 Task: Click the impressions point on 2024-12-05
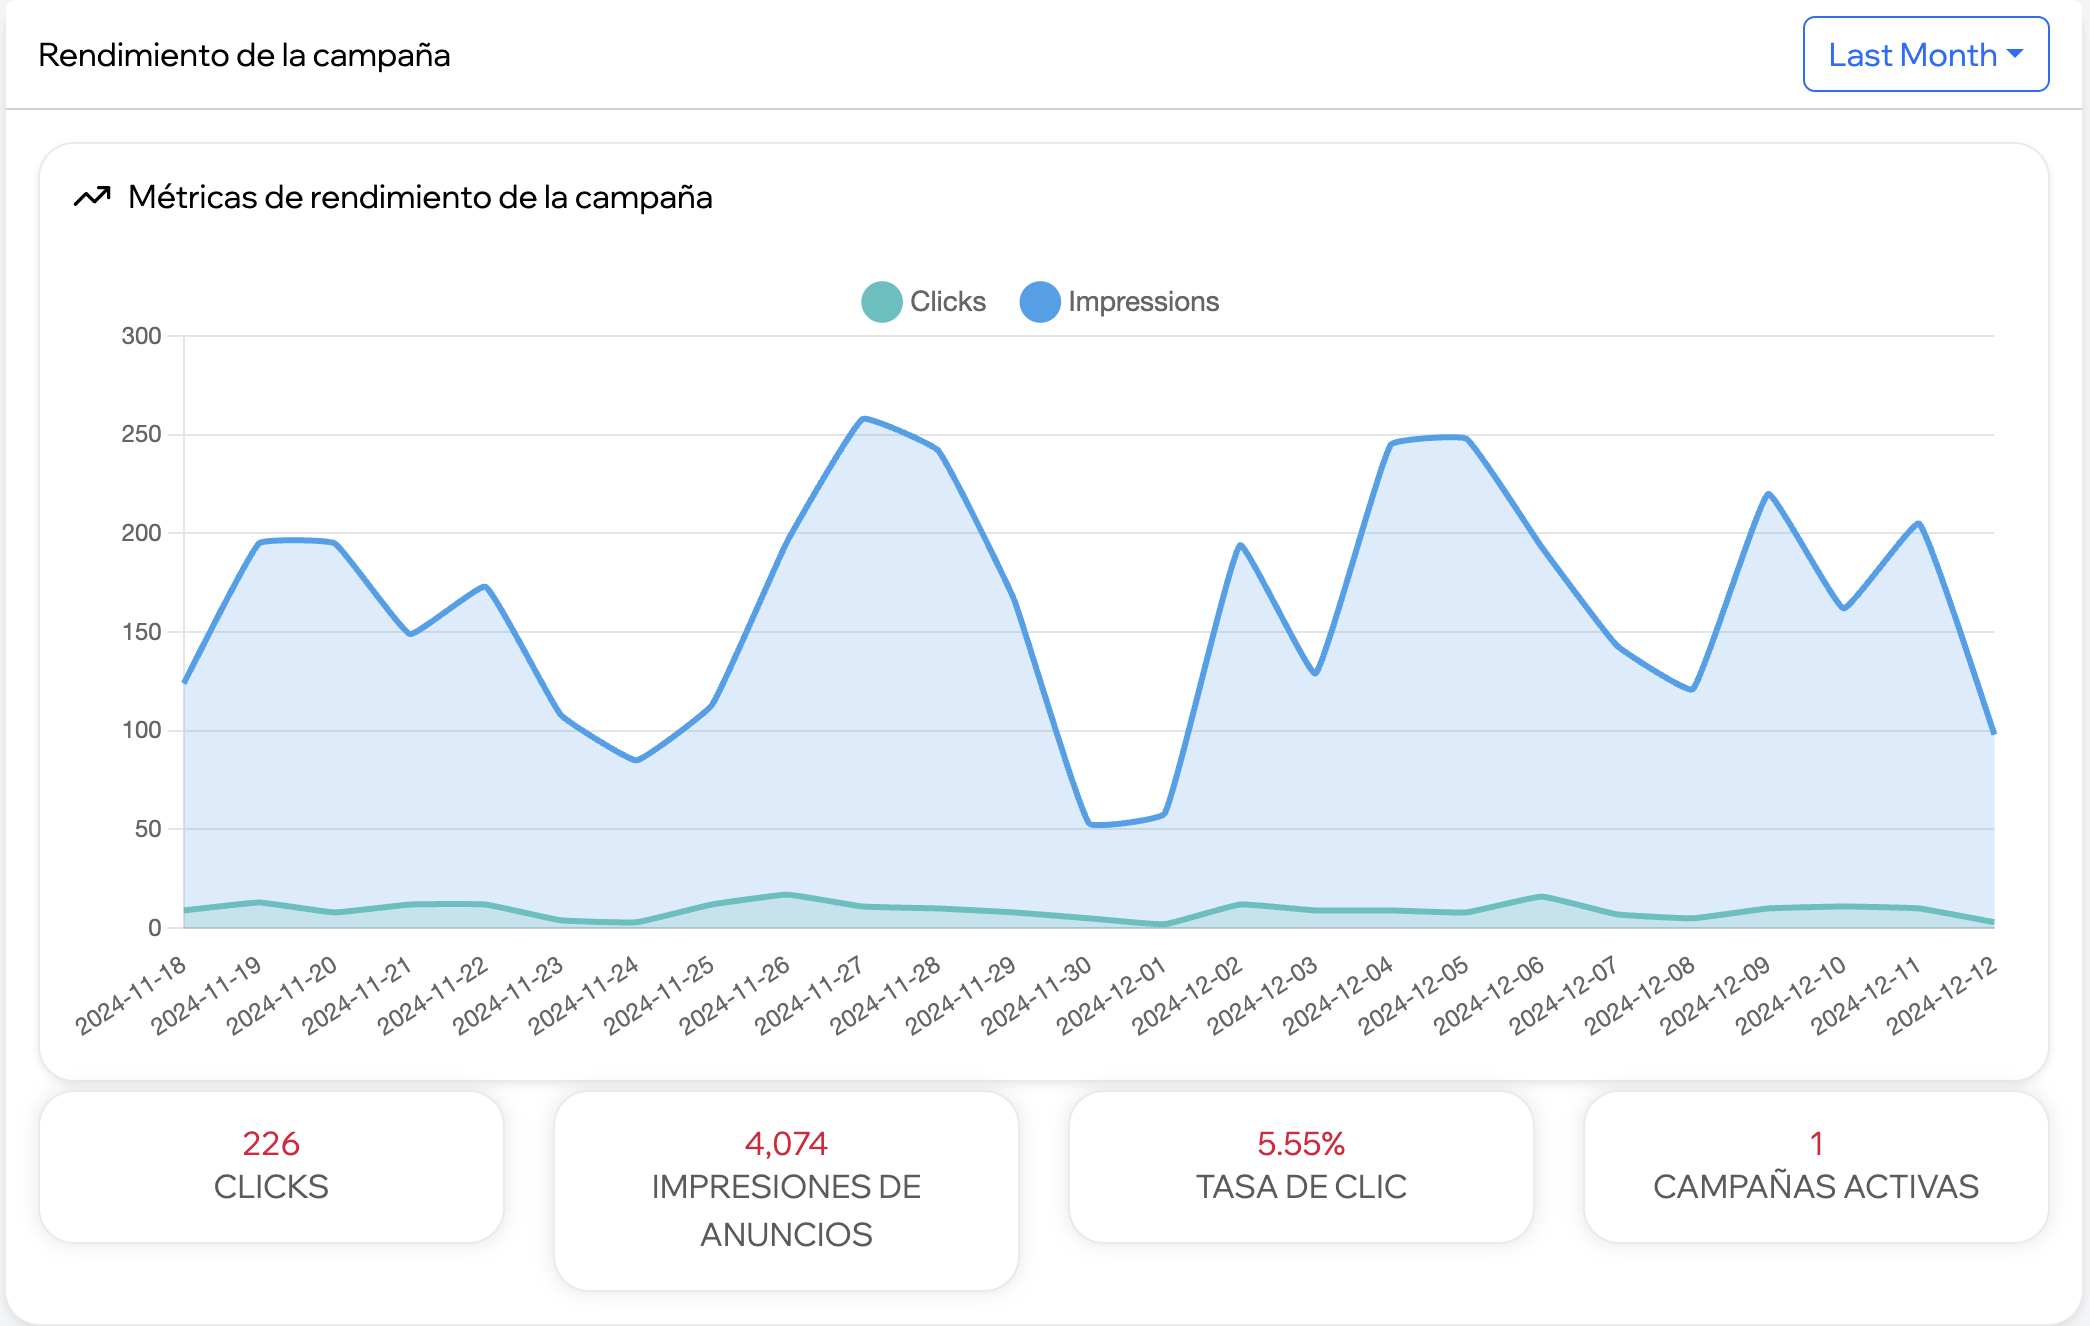tap(1466, 438)
